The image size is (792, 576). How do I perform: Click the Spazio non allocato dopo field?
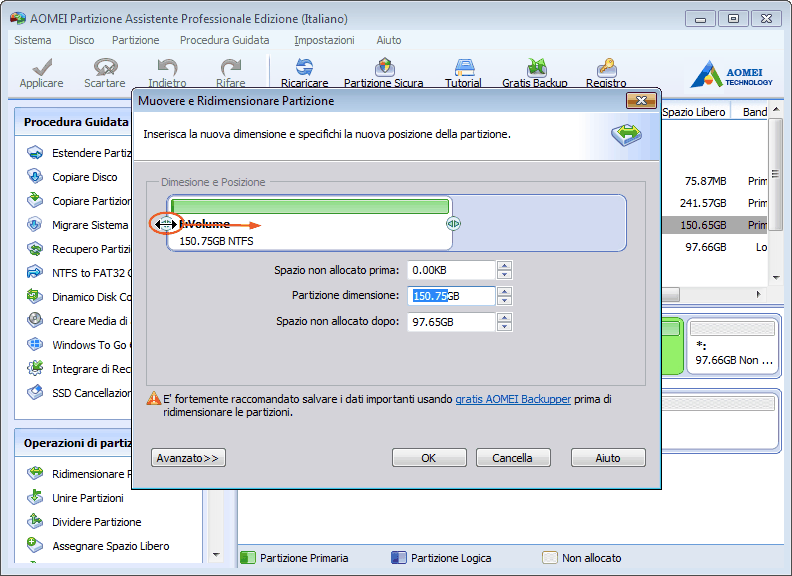pos(451,322)
